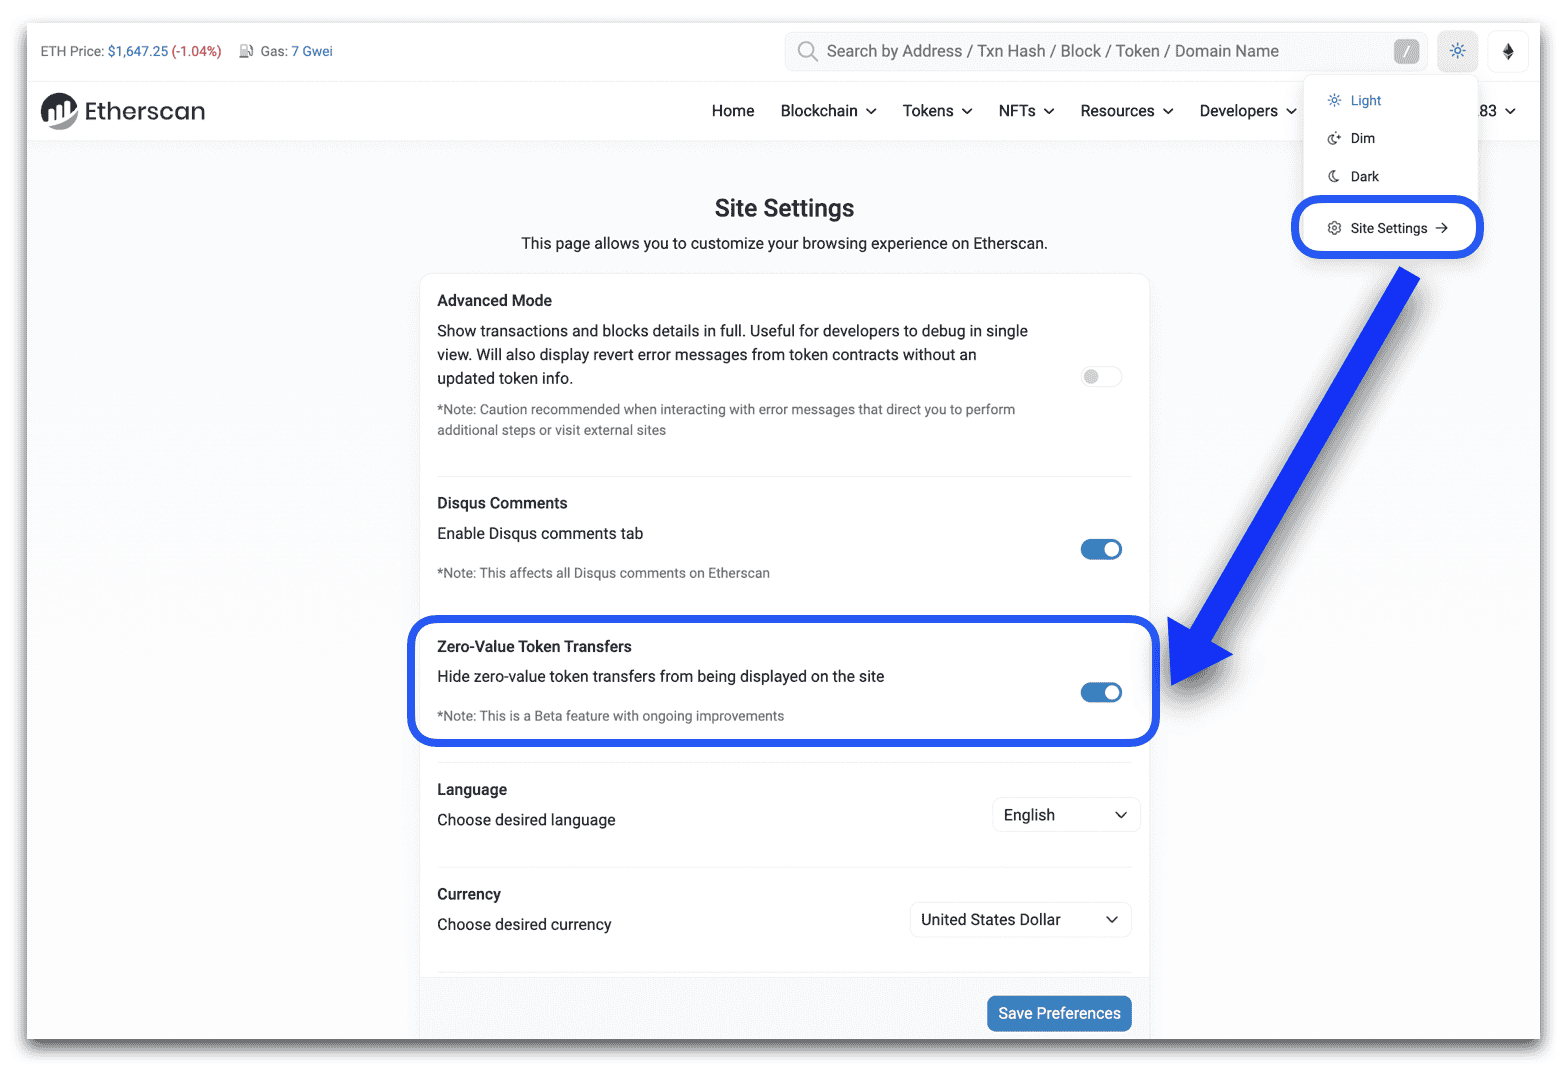Click the Dim theme icon
Viewport: 1562px width, 1068px height.
(1334, 138)
